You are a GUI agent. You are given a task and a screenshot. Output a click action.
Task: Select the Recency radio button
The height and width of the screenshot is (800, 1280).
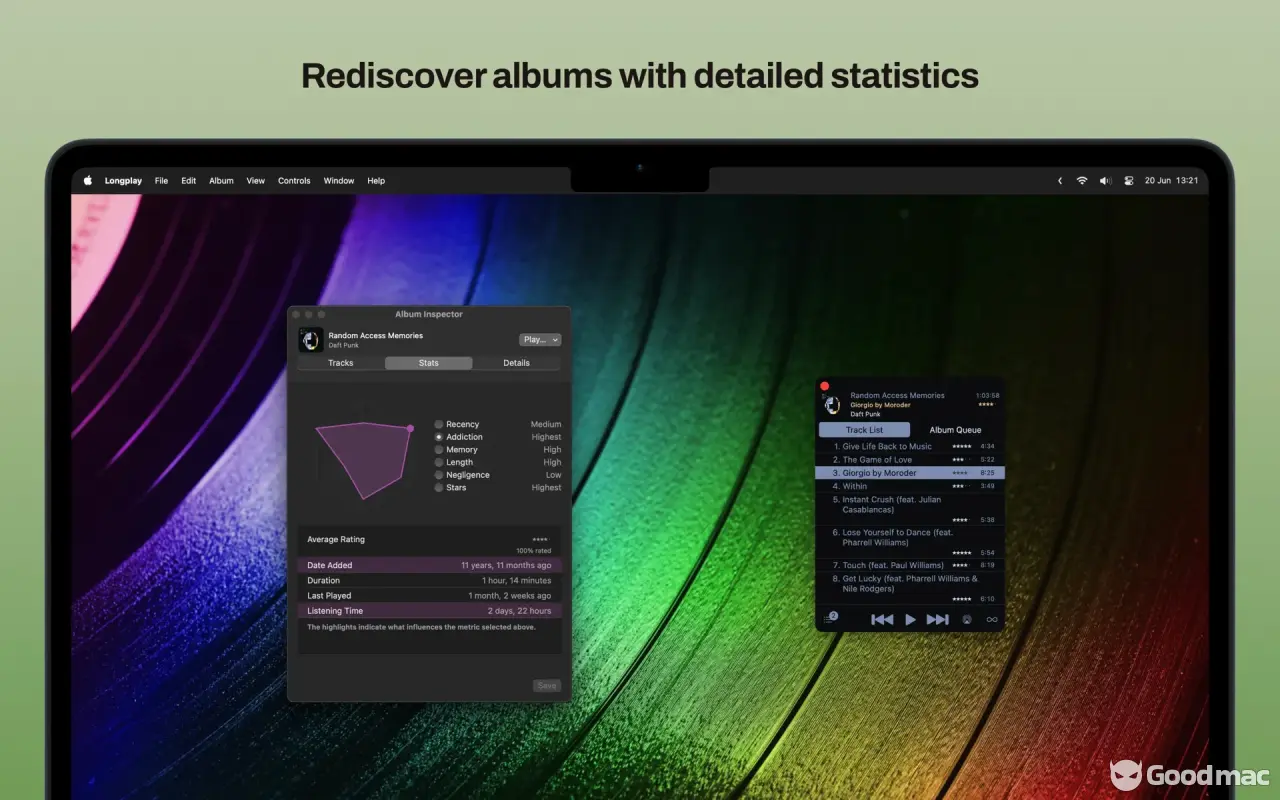click(x=439, y=424)
